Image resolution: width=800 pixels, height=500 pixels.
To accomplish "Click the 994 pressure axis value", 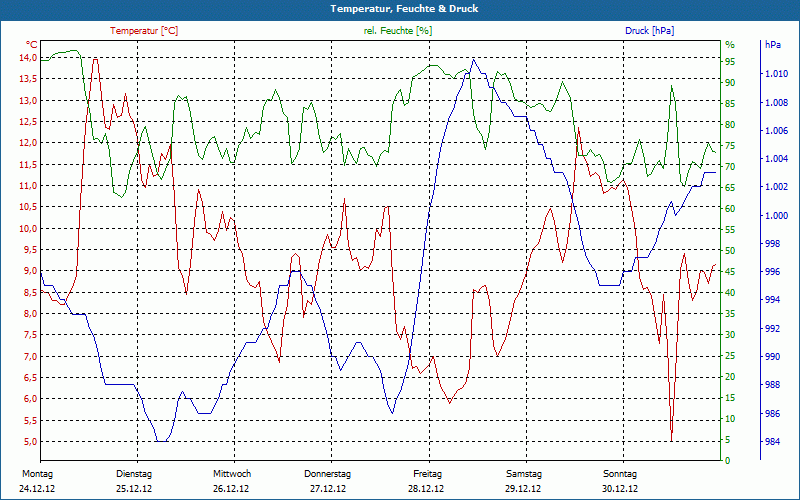I will [773, 300].
